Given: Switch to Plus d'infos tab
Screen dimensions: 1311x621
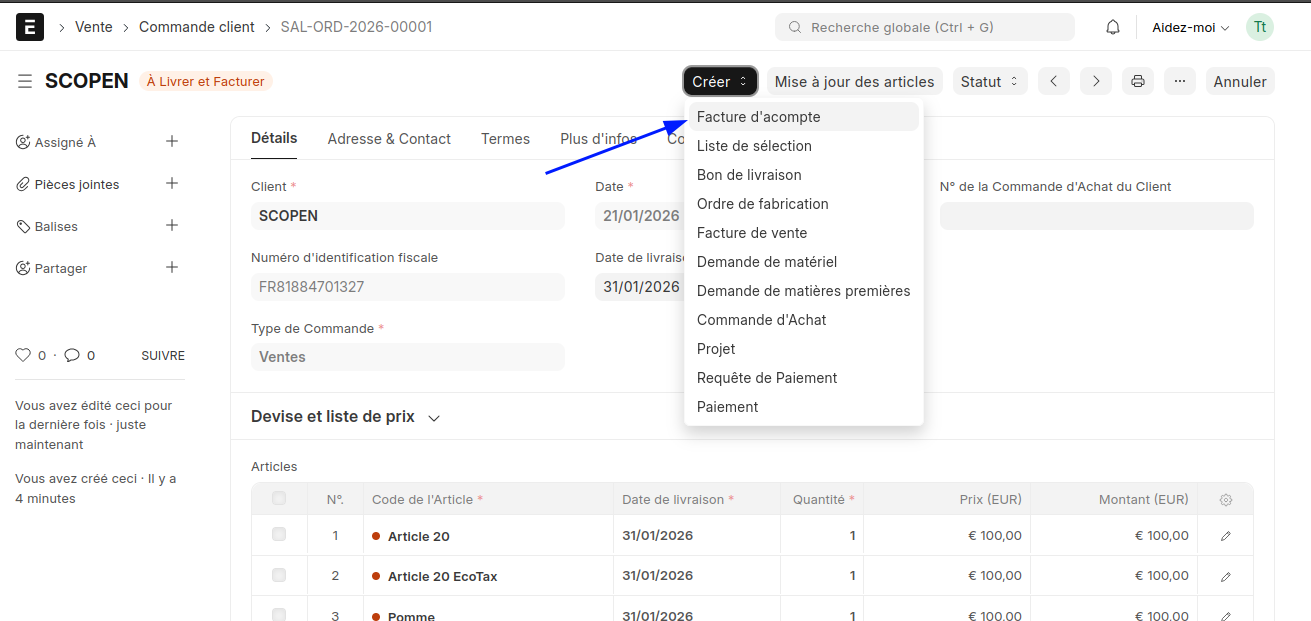Looking at the screenshot, I should (598, 139).
